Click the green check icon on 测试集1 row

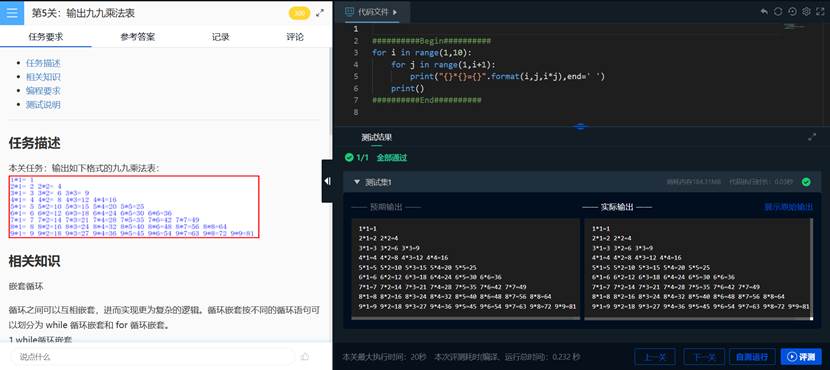pos(806,182)
